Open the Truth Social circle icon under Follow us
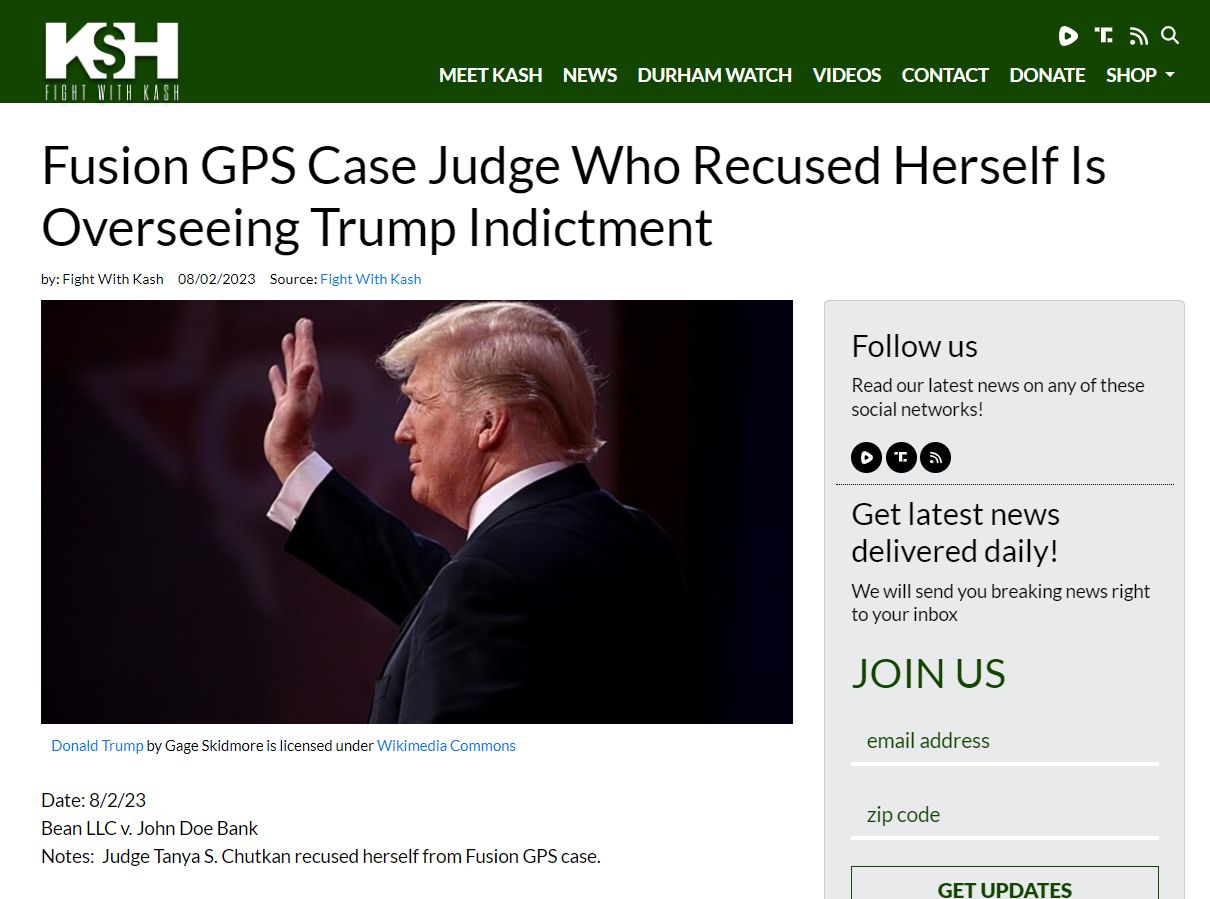This screenshot has width=1210, height=899. pos(901,458)
